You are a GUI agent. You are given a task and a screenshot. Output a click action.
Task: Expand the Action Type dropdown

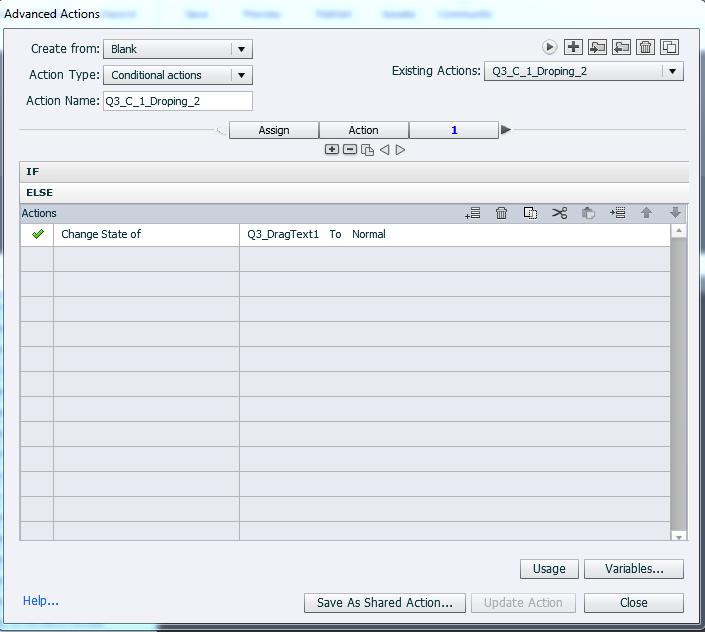pos(240,75)
